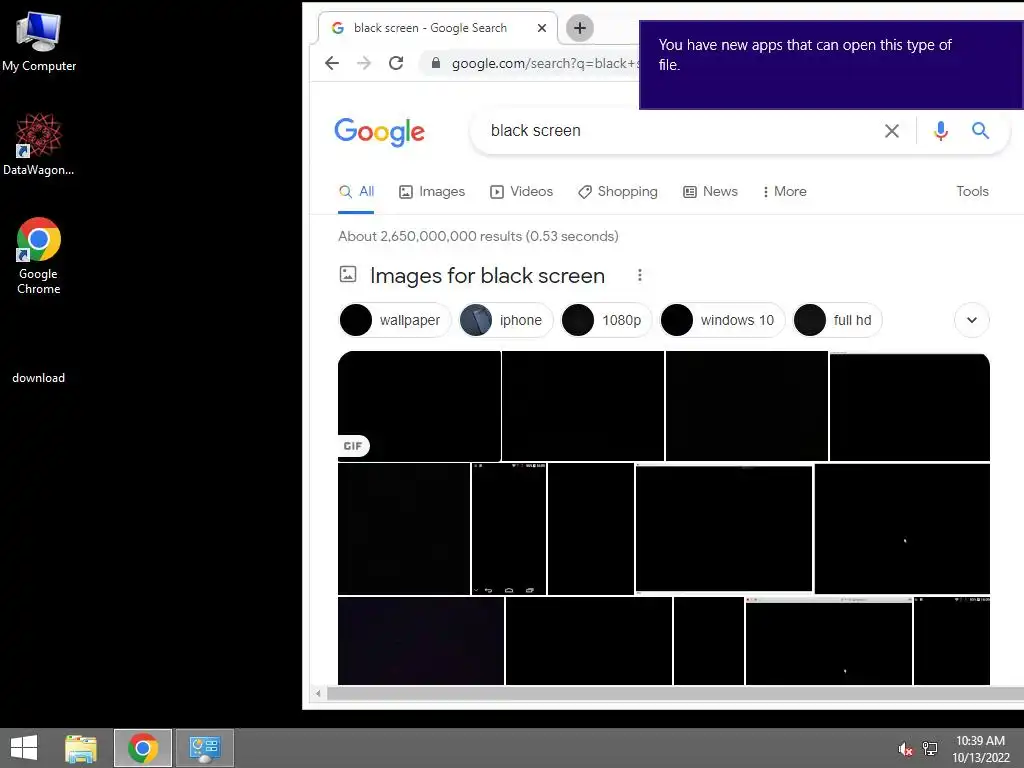The height and width of the screenshot is (768, 1024).
Task: Open Control Panel taskbar icon
Action: click(x=205, y=748)
